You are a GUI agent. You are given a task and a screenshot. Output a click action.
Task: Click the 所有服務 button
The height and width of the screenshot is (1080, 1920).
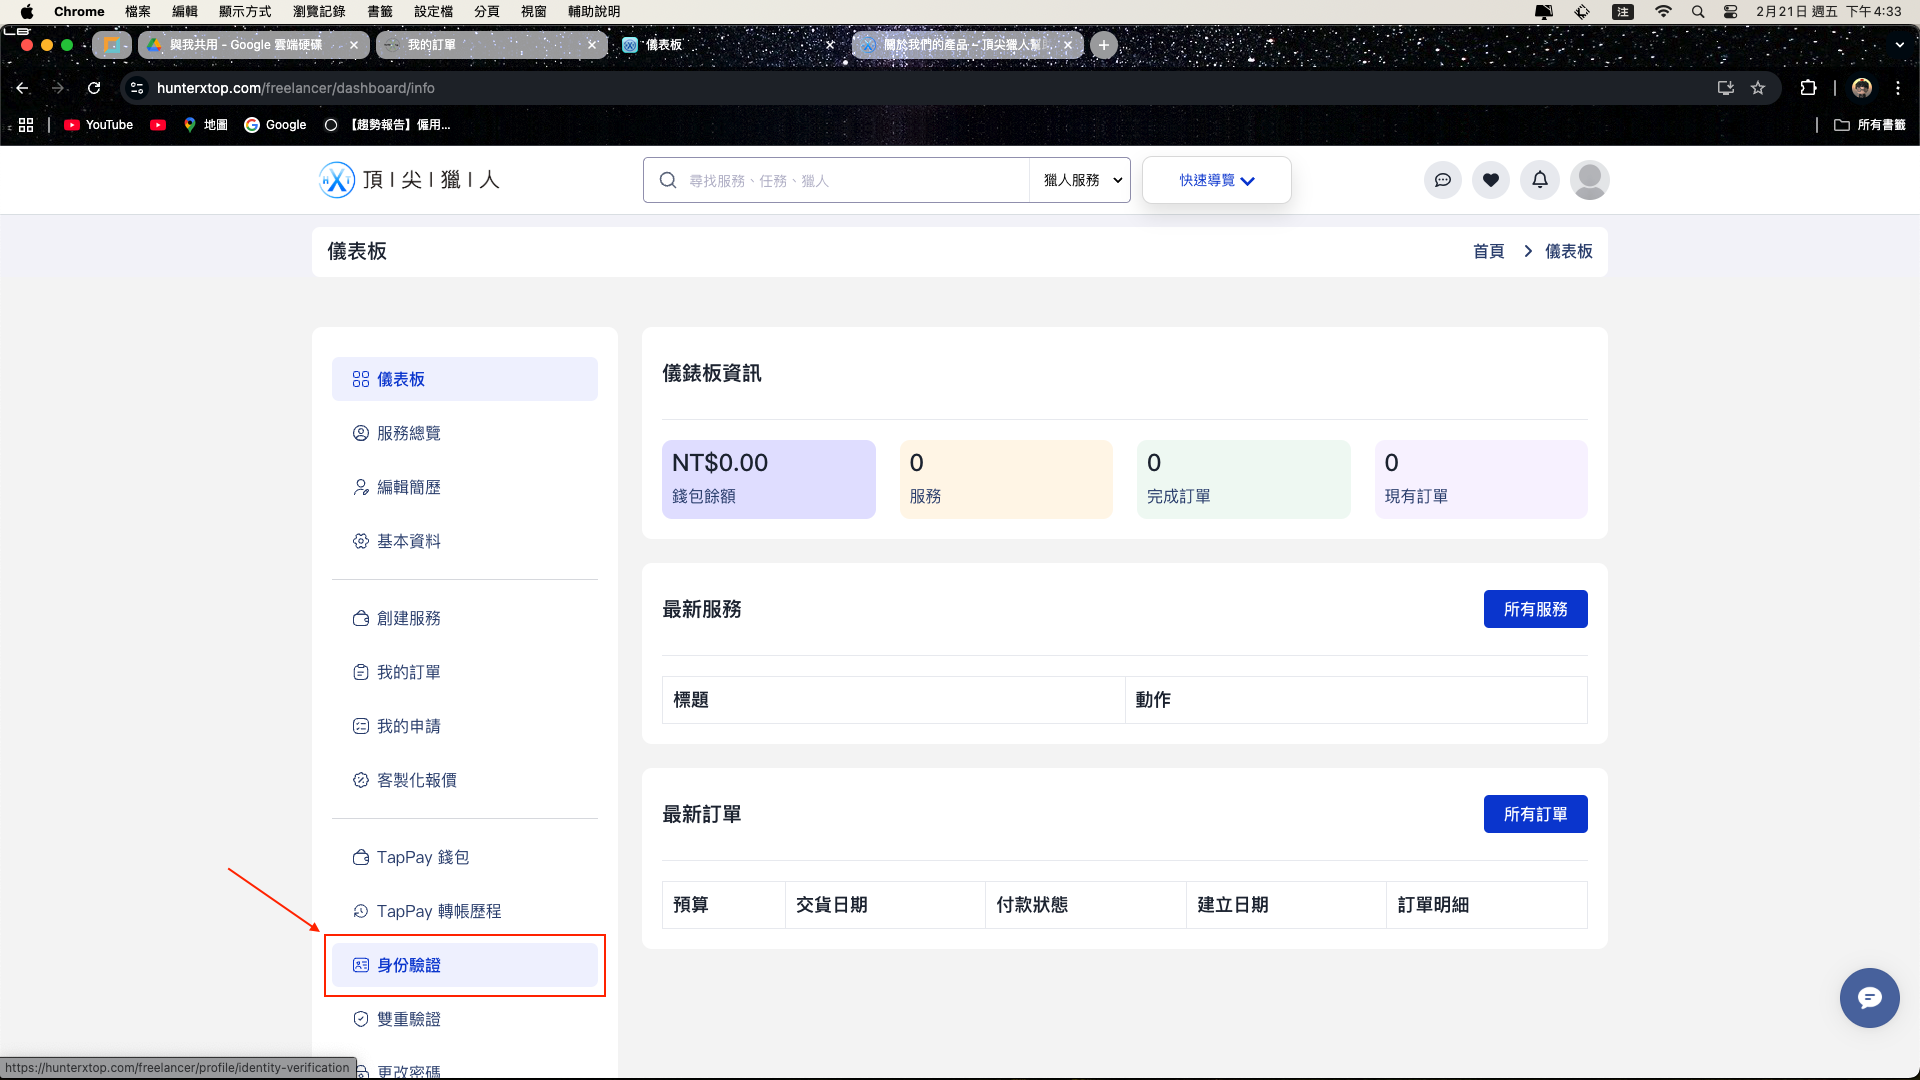(x=1535, y=608)
